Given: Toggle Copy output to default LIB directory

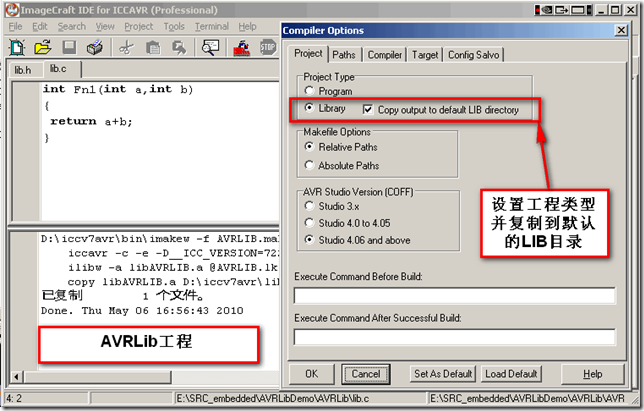Looking at the screenshot, I should (x=368, y=110).
